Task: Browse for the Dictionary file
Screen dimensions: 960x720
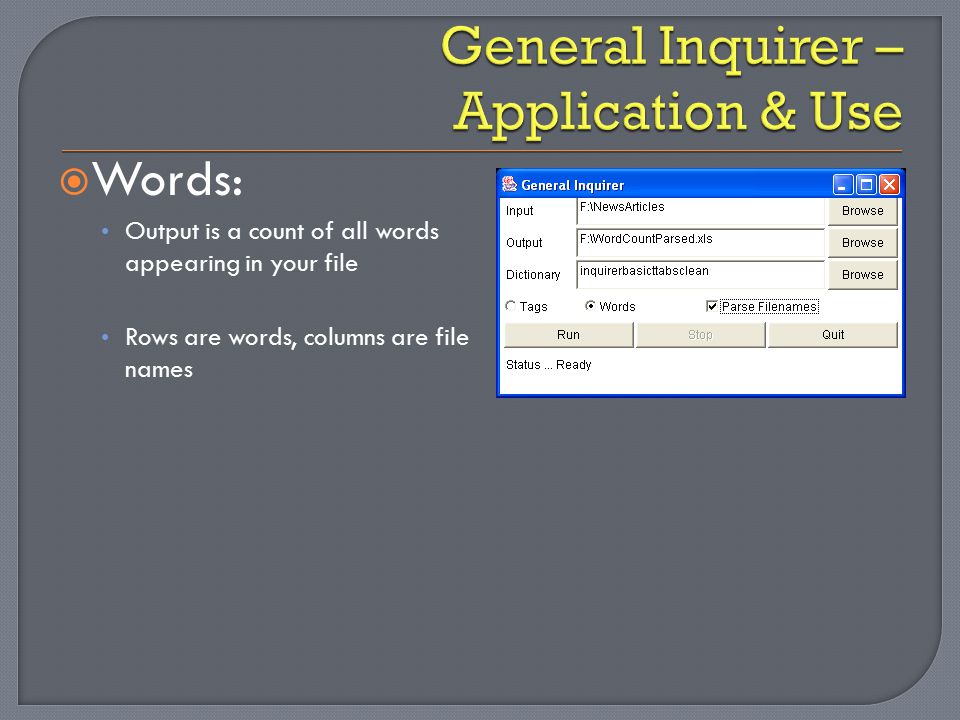Action: pos(863,275)
